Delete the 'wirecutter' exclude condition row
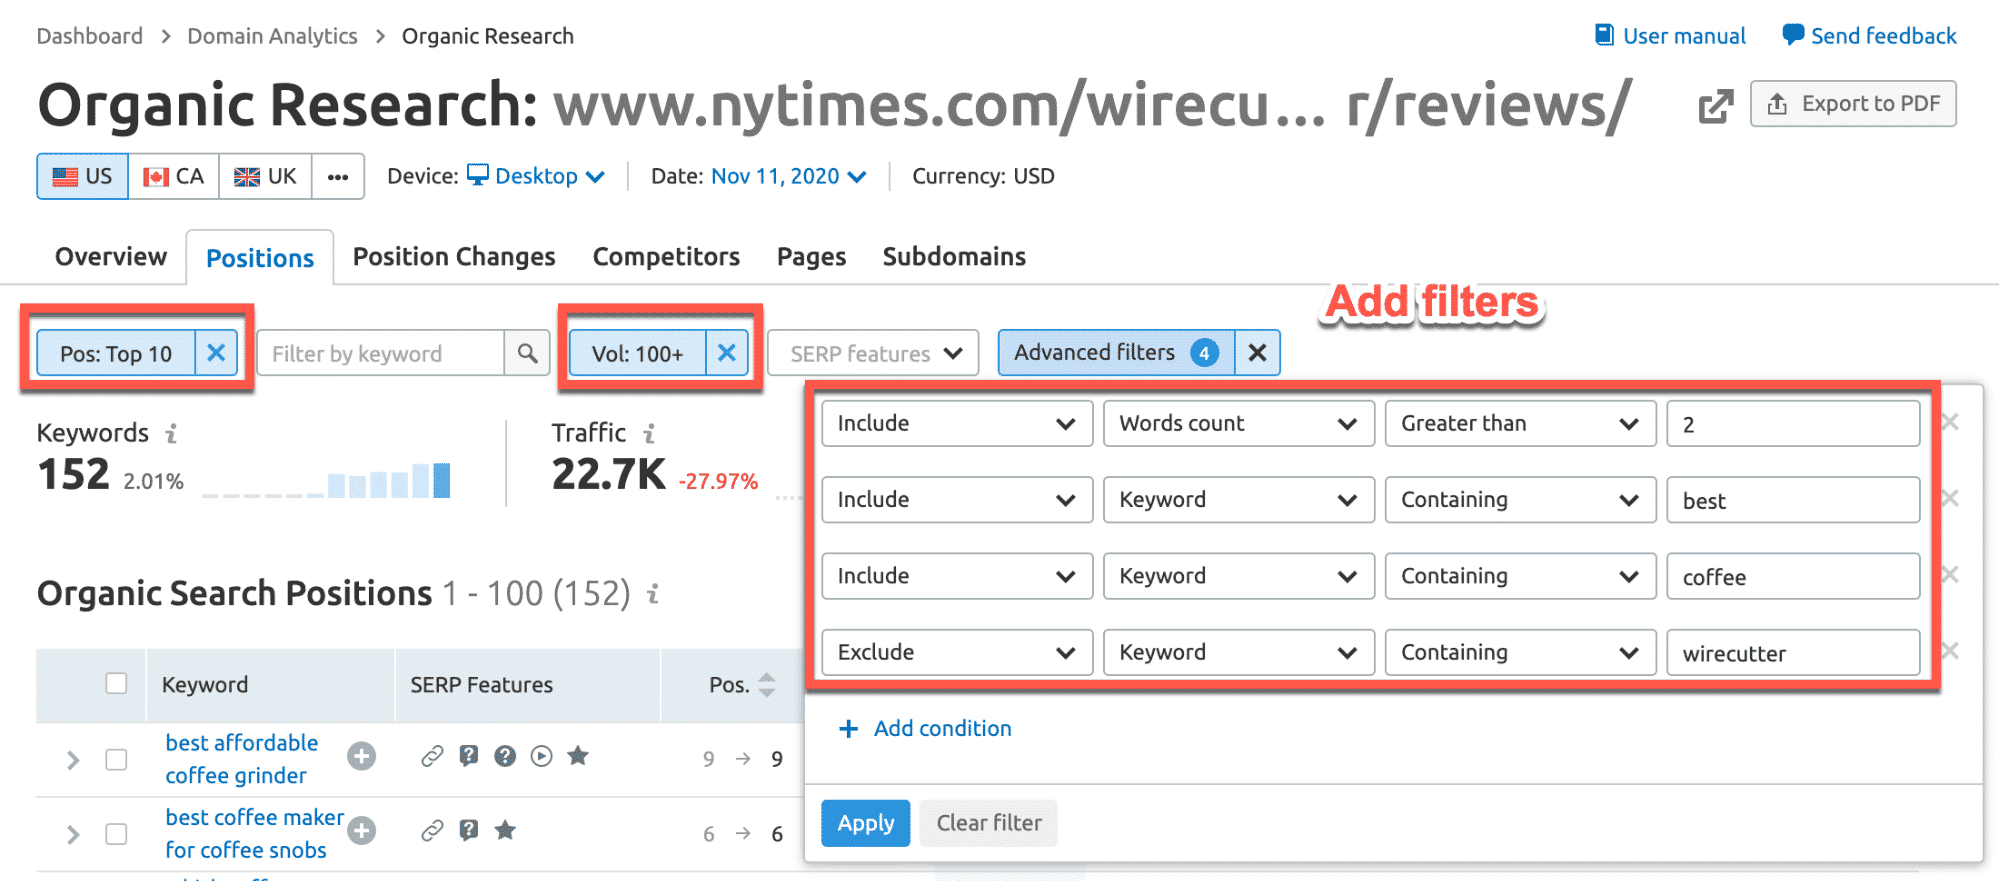The image size is (1999, 882). (x=1949, y=652)
